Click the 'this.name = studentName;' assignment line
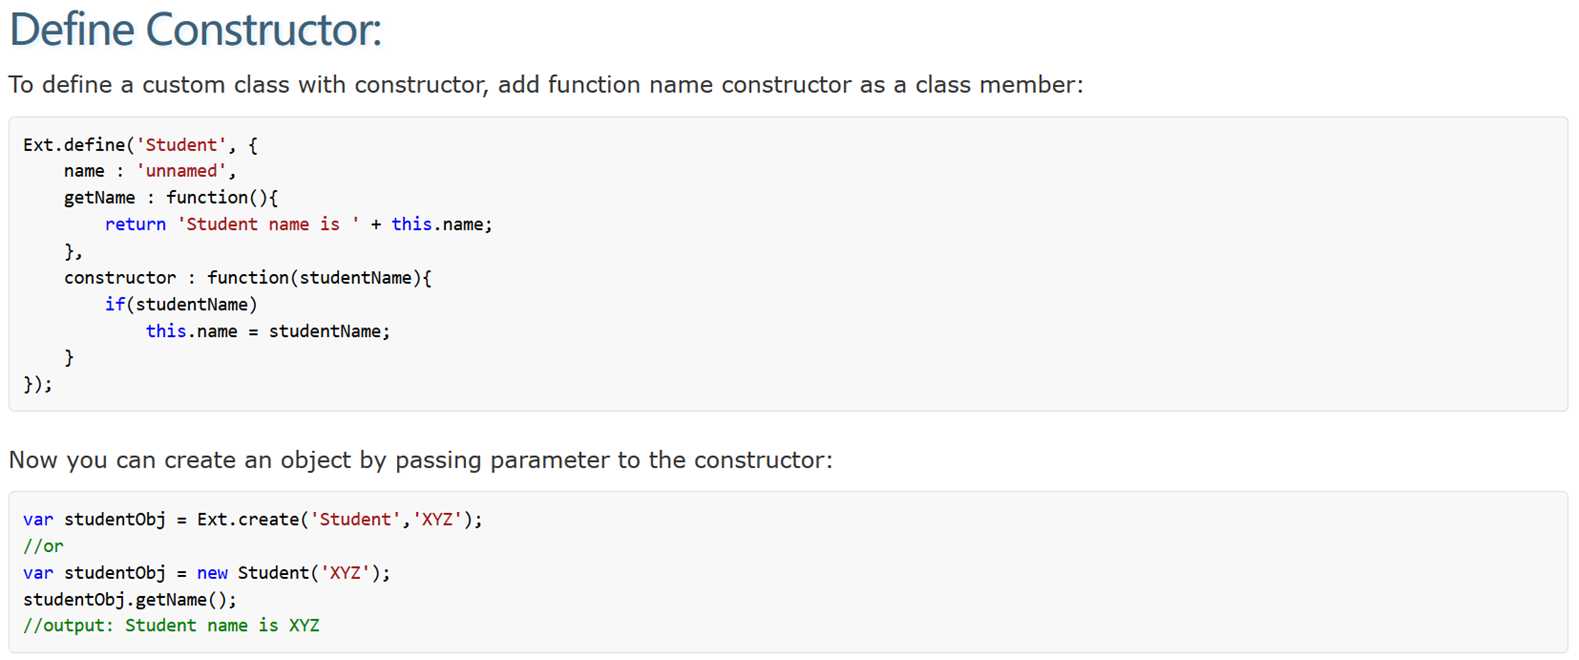The height and width of the screenshot is (660, 1579). click(x=268, y=331)
